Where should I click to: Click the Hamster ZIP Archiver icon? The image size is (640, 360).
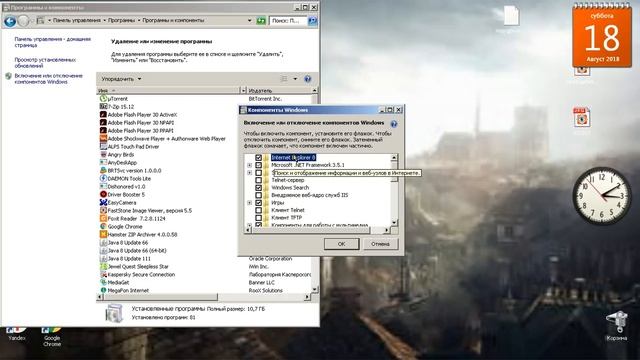[x=103, y=235]
